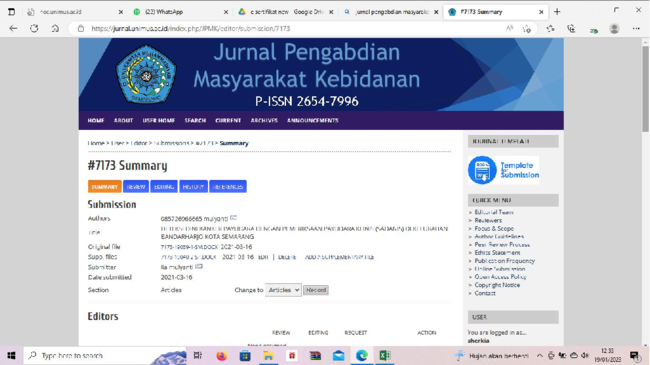
Task: Open File Explorer in taskbar
Action: click(x=268, y=355)
